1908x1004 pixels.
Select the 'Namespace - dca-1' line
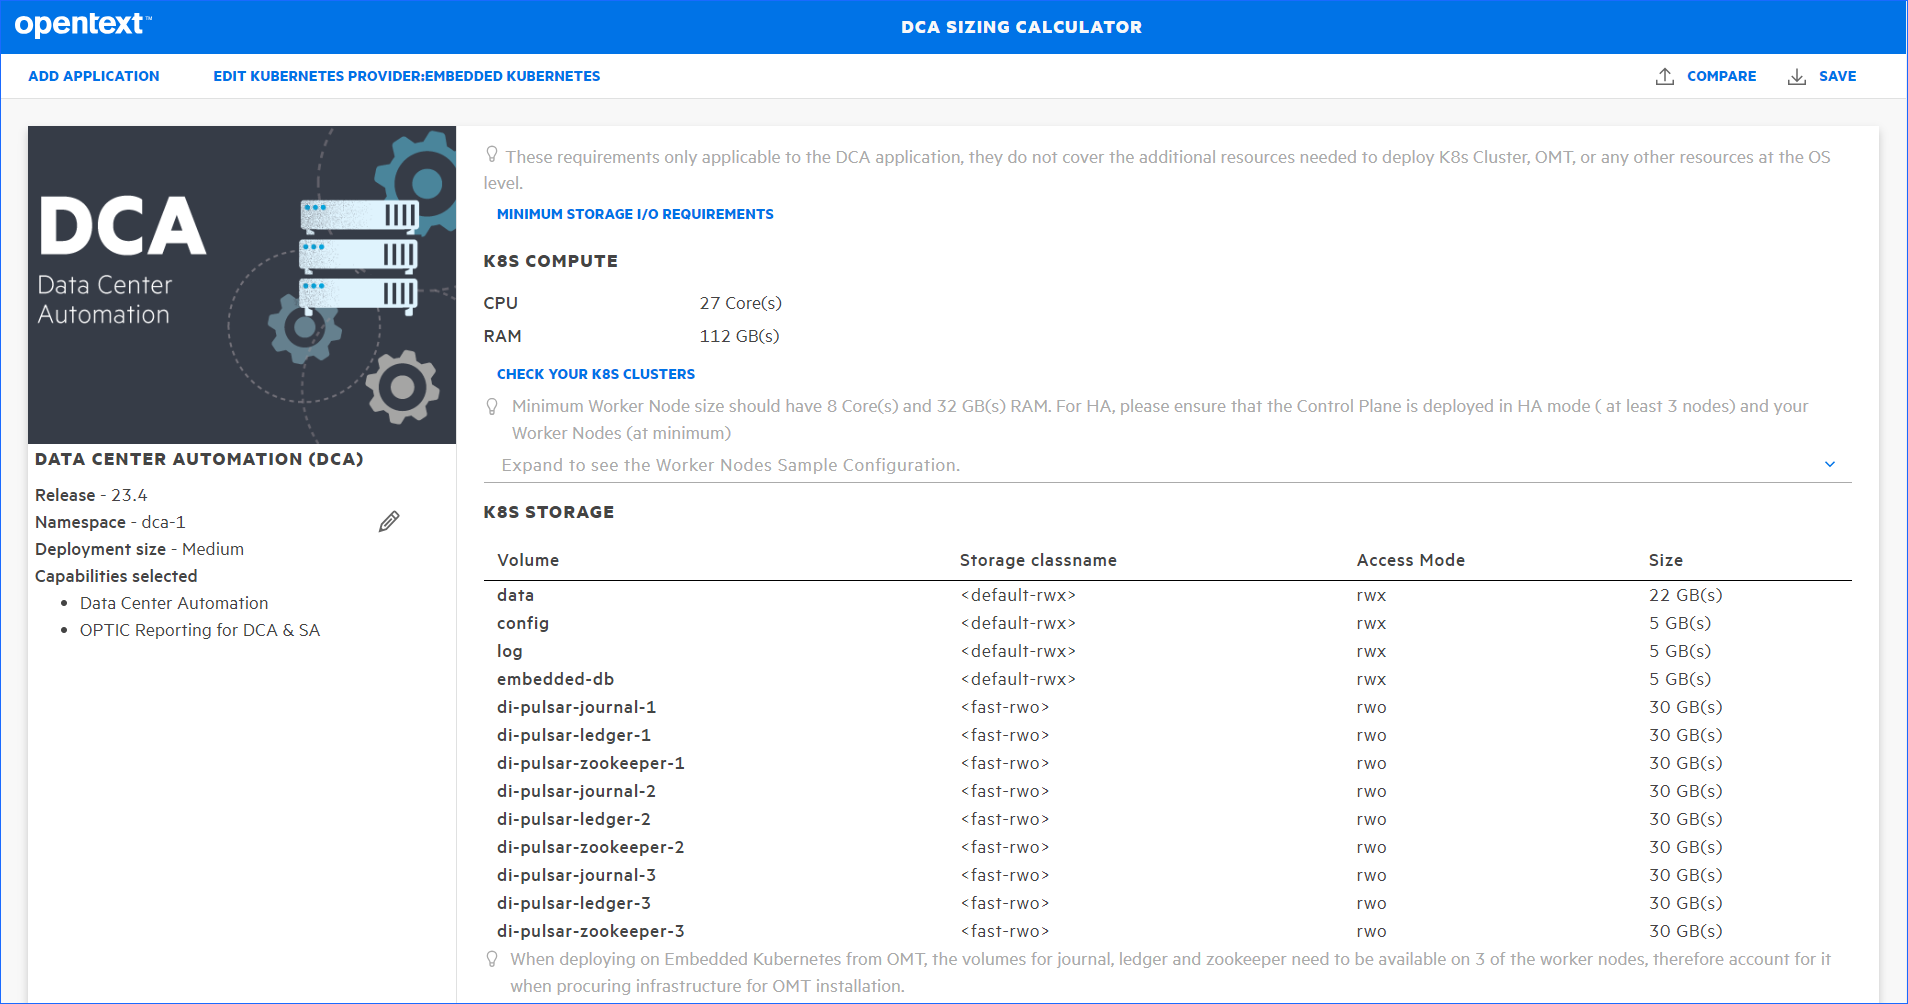pos(110,522)
